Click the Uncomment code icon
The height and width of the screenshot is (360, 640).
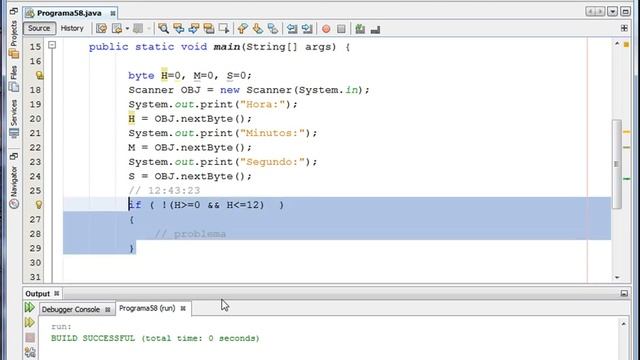click(x=375, y=29)
